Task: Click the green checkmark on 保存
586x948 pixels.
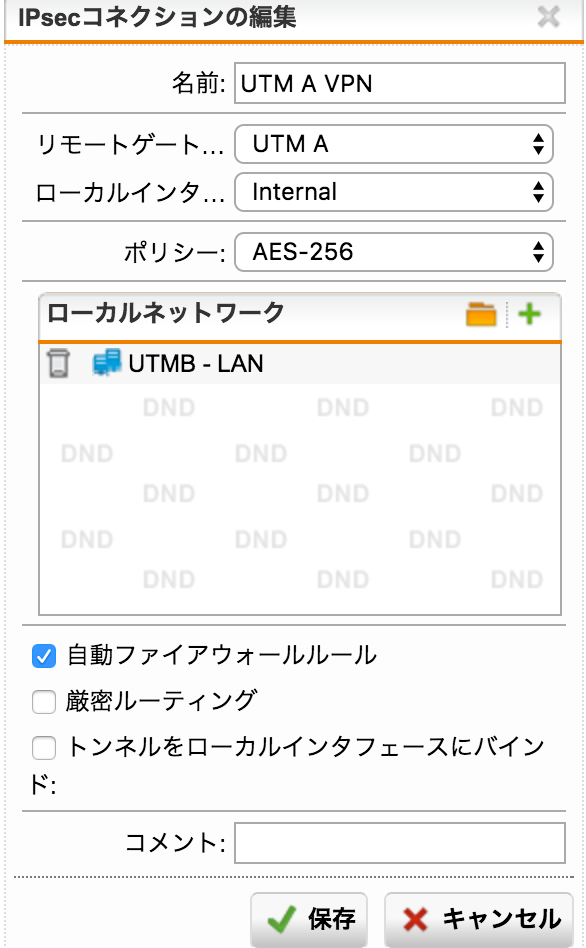Action: coord(282,919)
